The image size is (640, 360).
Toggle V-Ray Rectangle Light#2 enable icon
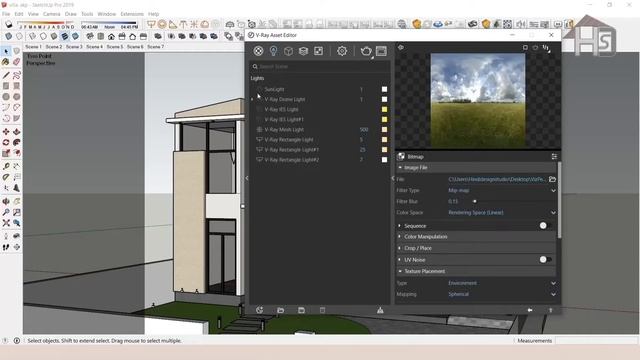click(x=259, y=160)
